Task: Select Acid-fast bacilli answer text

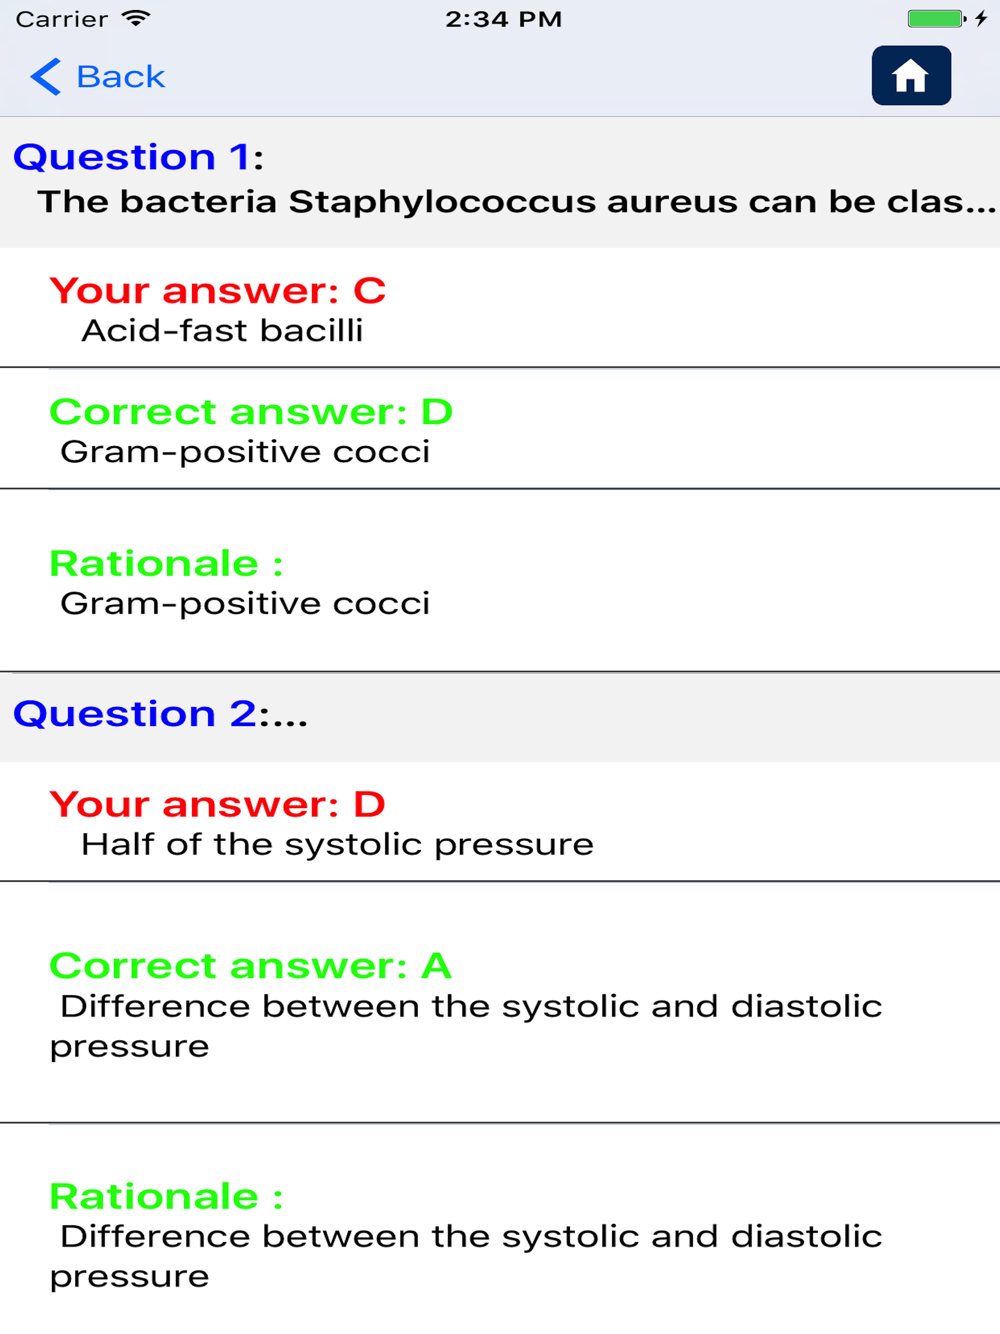Action: point(222,331)
